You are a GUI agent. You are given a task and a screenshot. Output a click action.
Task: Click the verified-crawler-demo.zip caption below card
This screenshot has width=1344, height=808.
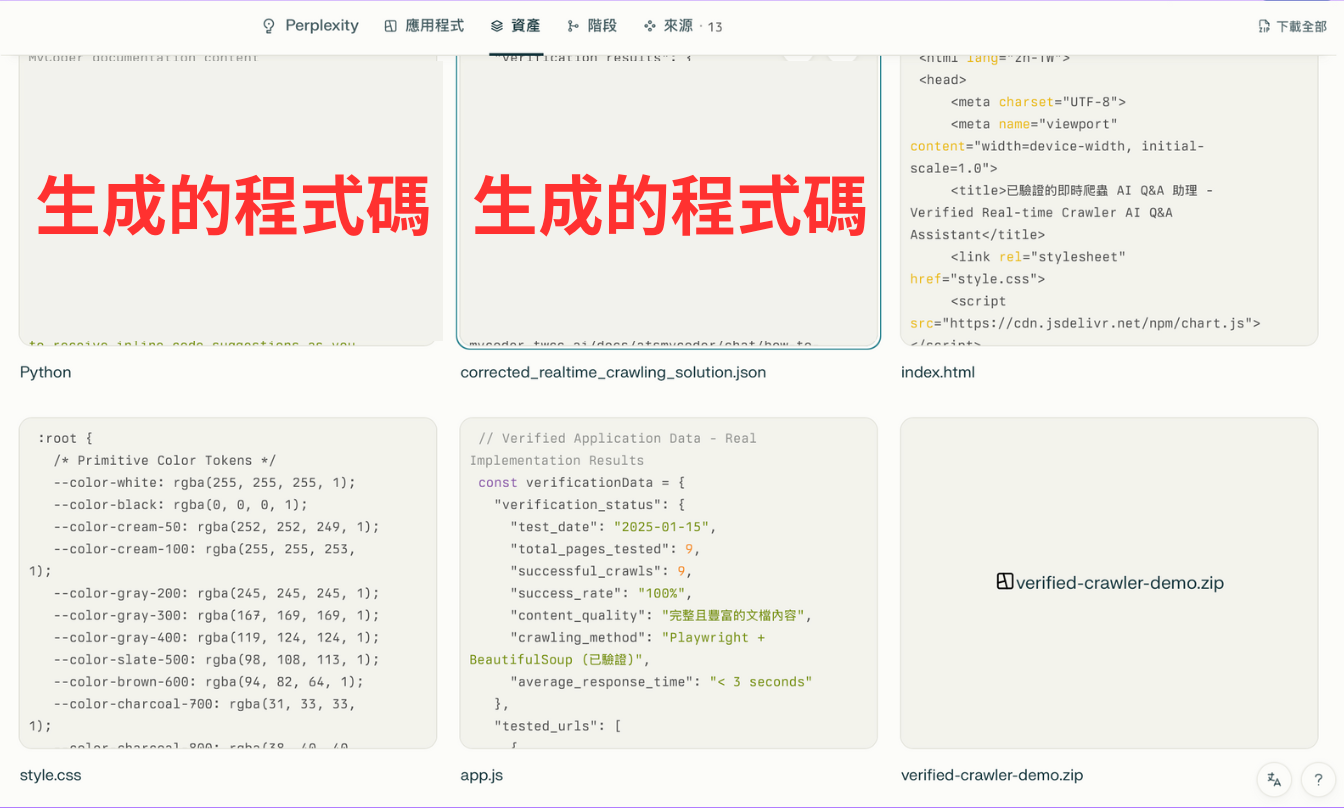[x=992, y=775]
